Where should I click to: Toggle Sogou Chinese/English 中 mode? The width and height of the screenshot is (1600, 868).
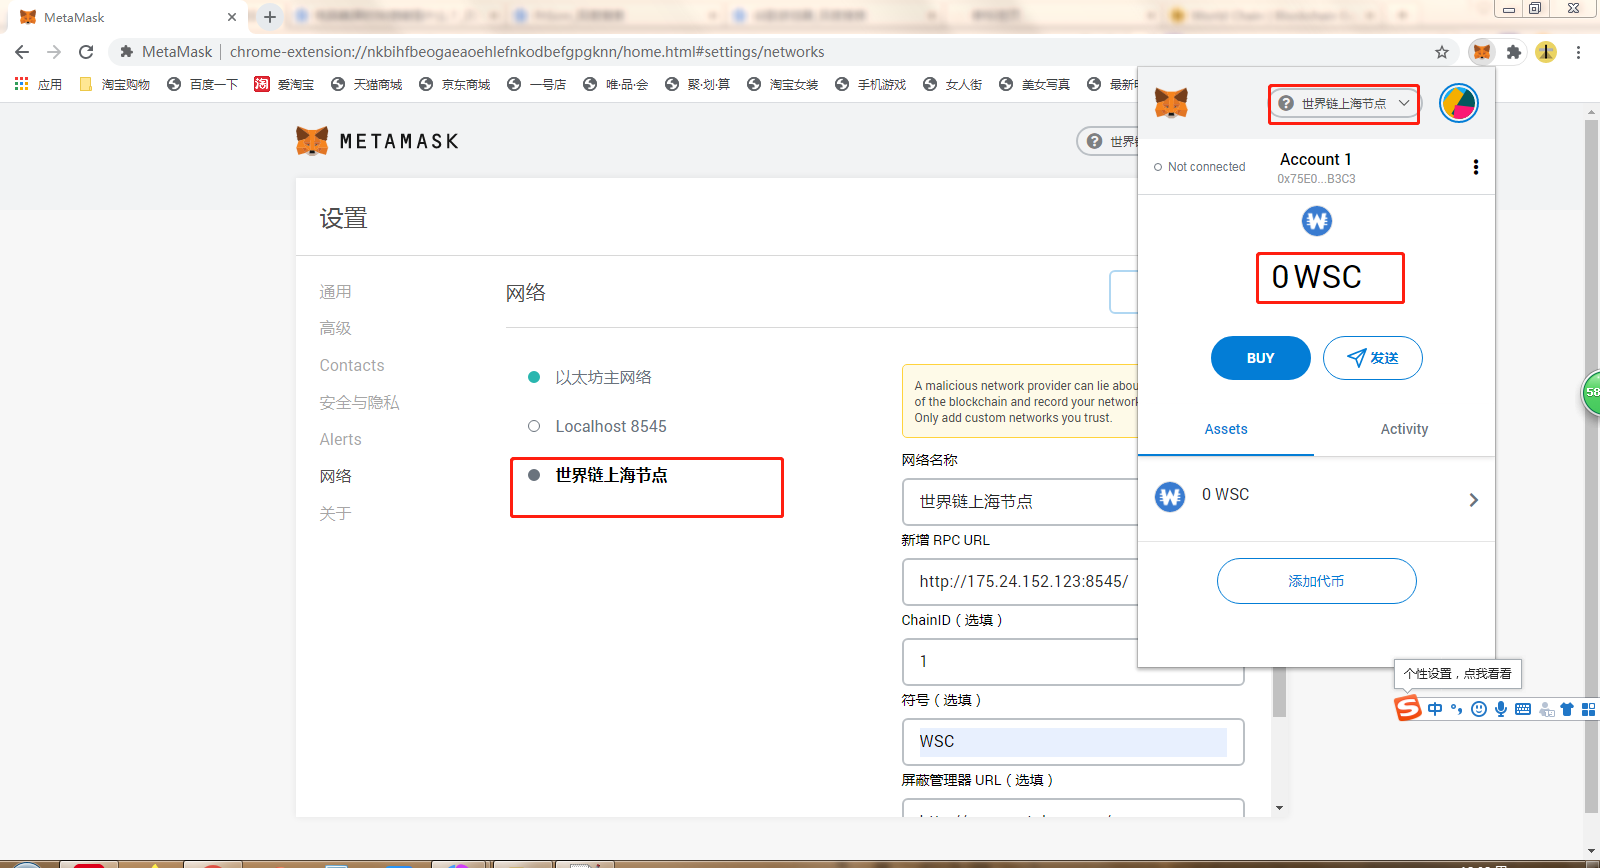click(1435, 709)
